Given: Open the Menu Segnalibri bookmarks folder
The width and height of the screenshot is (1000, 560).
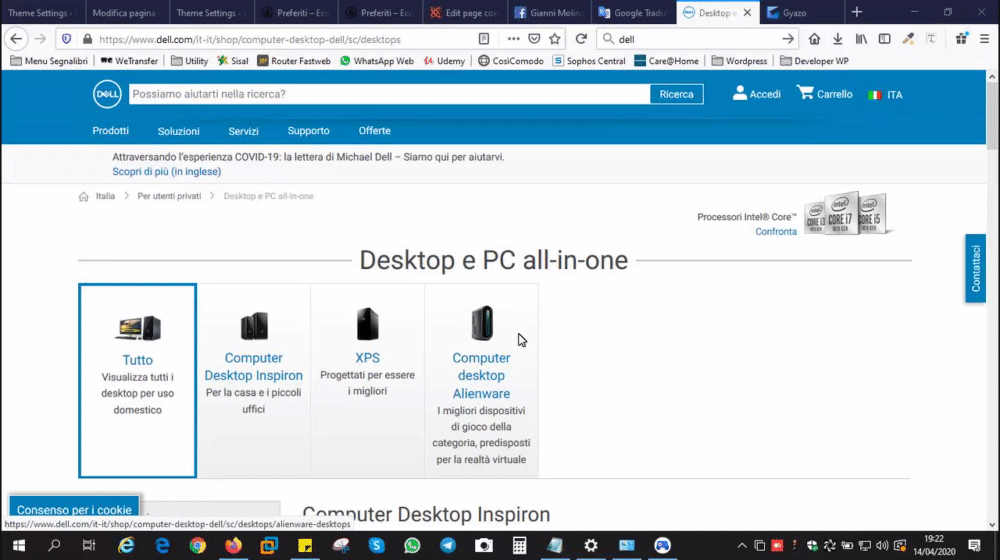Looking at the screenshot, I should [x=49, y=61].
